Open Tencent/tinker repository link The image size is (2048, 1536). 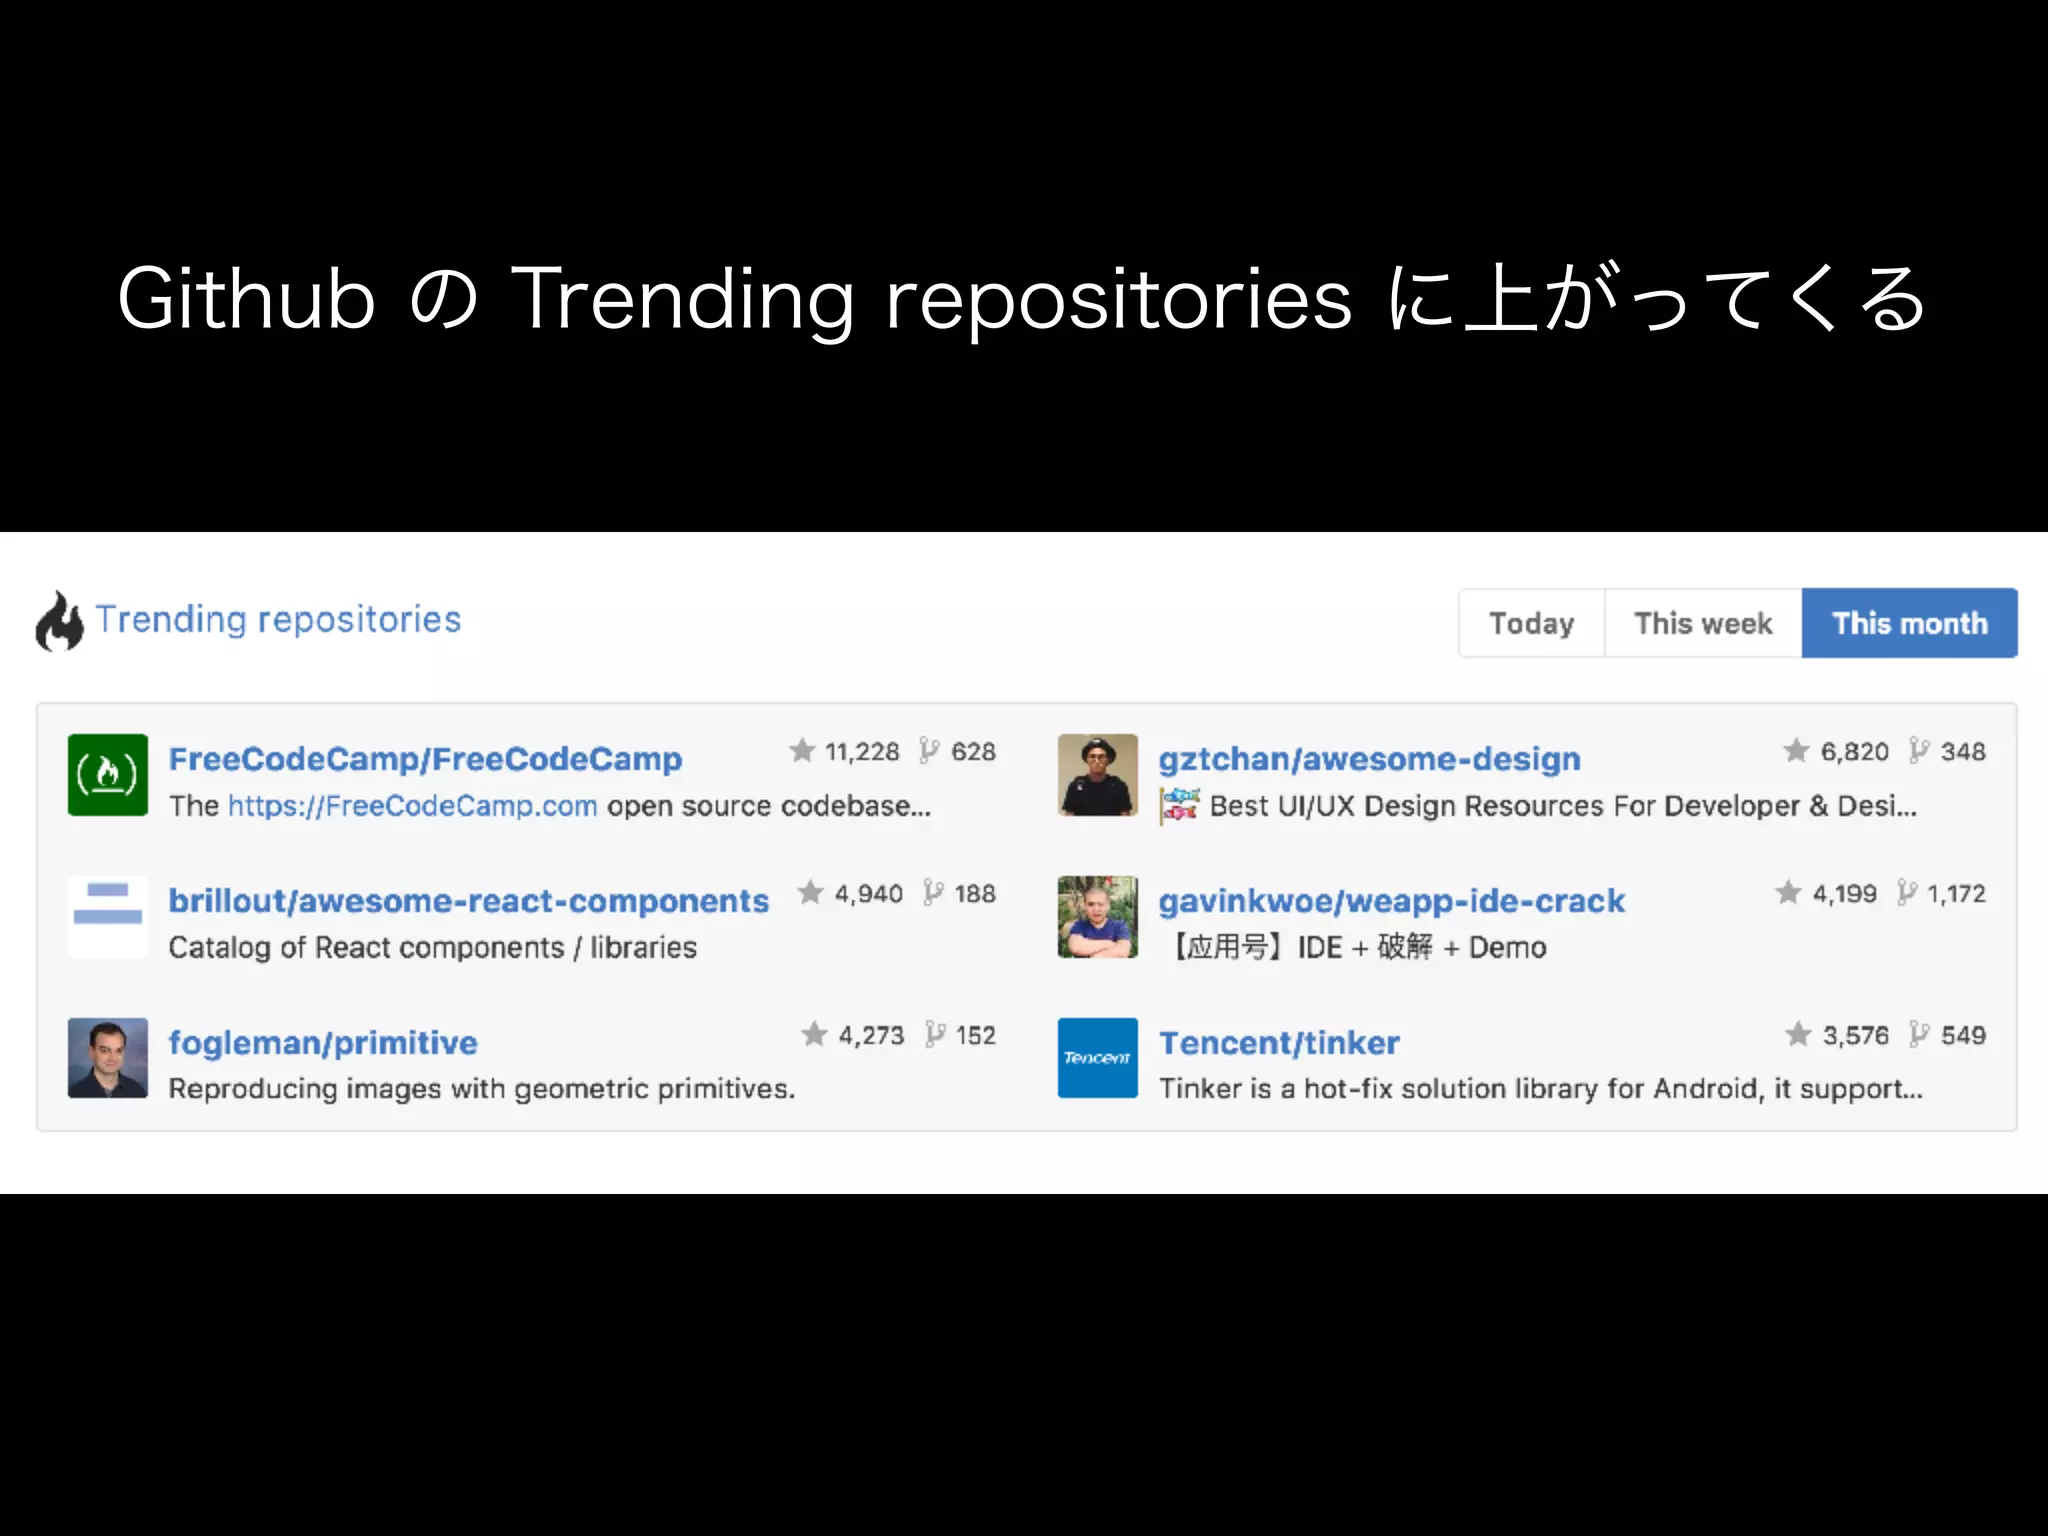[x=1279, y=1043]
